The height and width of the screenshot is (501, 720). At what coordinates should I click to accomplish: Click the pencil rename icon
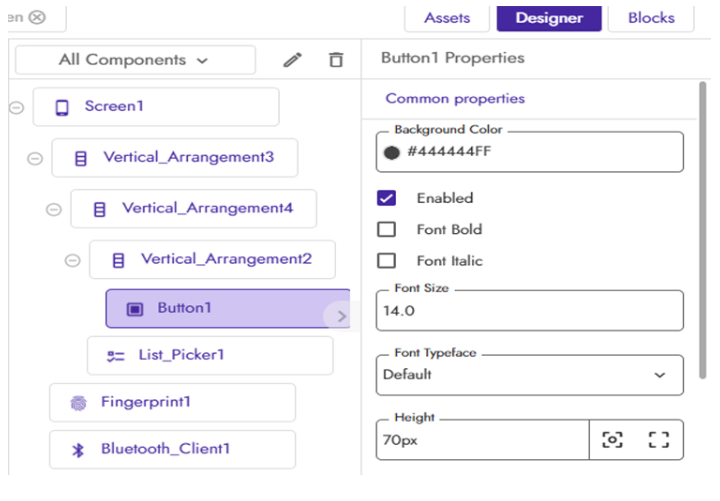point(292,60)
